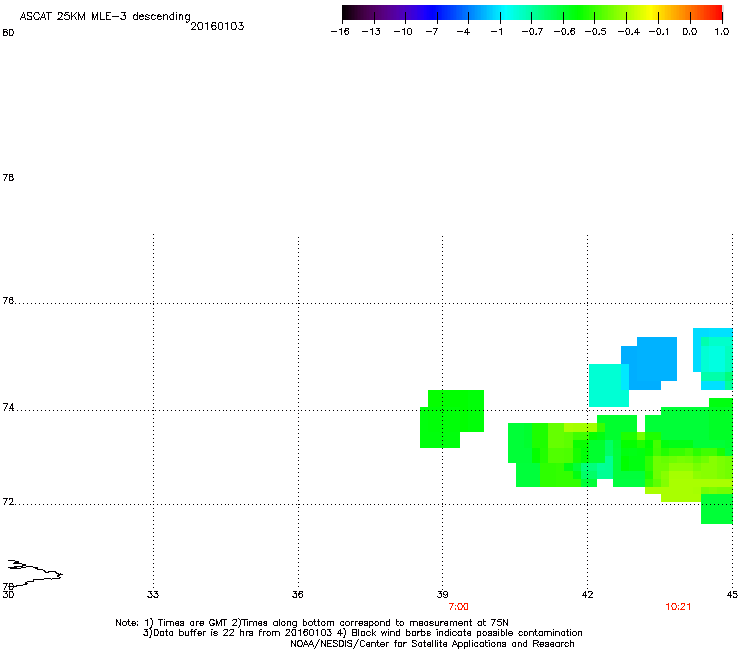Click the date label 20160103
The height and width of the screenshot is (650, 740).
(x=218, y=26)
